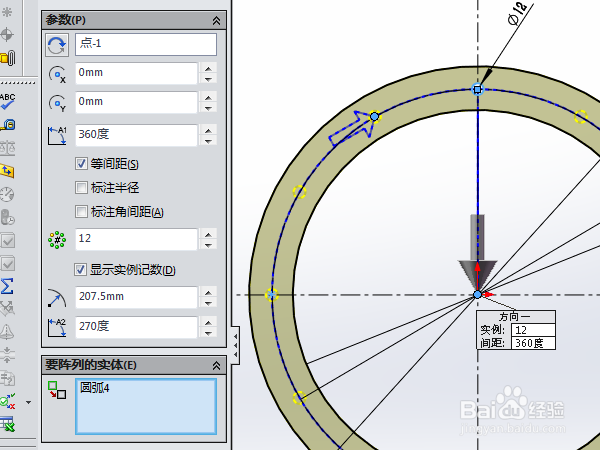
Task: Click the Ø12 dimension text
Action: point(518,13)
